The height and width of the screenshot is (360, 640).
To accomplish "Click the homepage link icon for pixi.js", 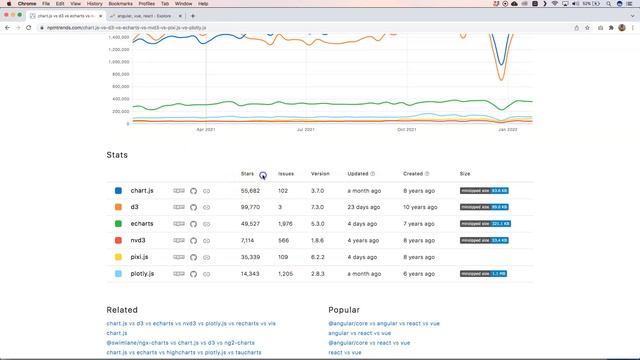I will (207, 258).
